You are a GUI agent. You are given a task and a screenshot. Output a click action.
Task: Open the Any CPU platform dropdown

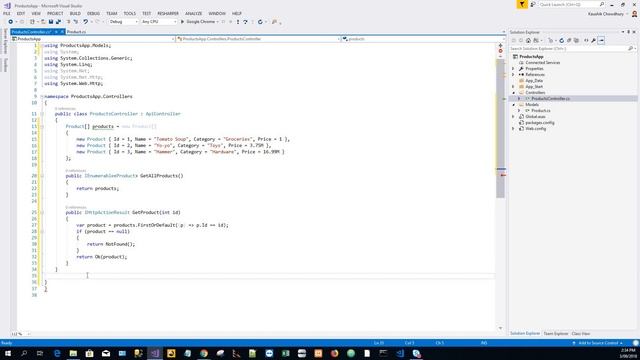point(159,22)
